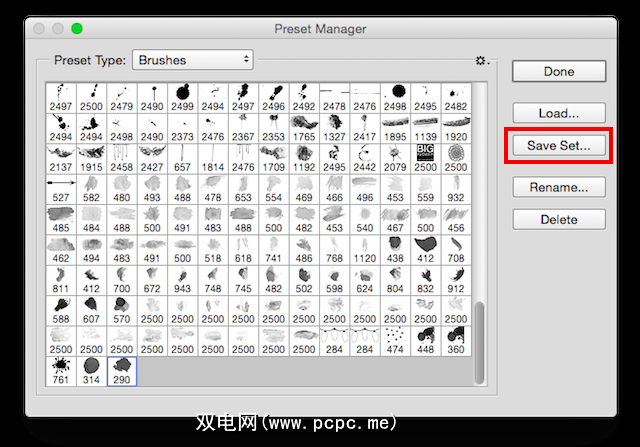This screenshot has width=640, height=447.
Task: Pick the brush labeled 2079
Action: [395, 159]
